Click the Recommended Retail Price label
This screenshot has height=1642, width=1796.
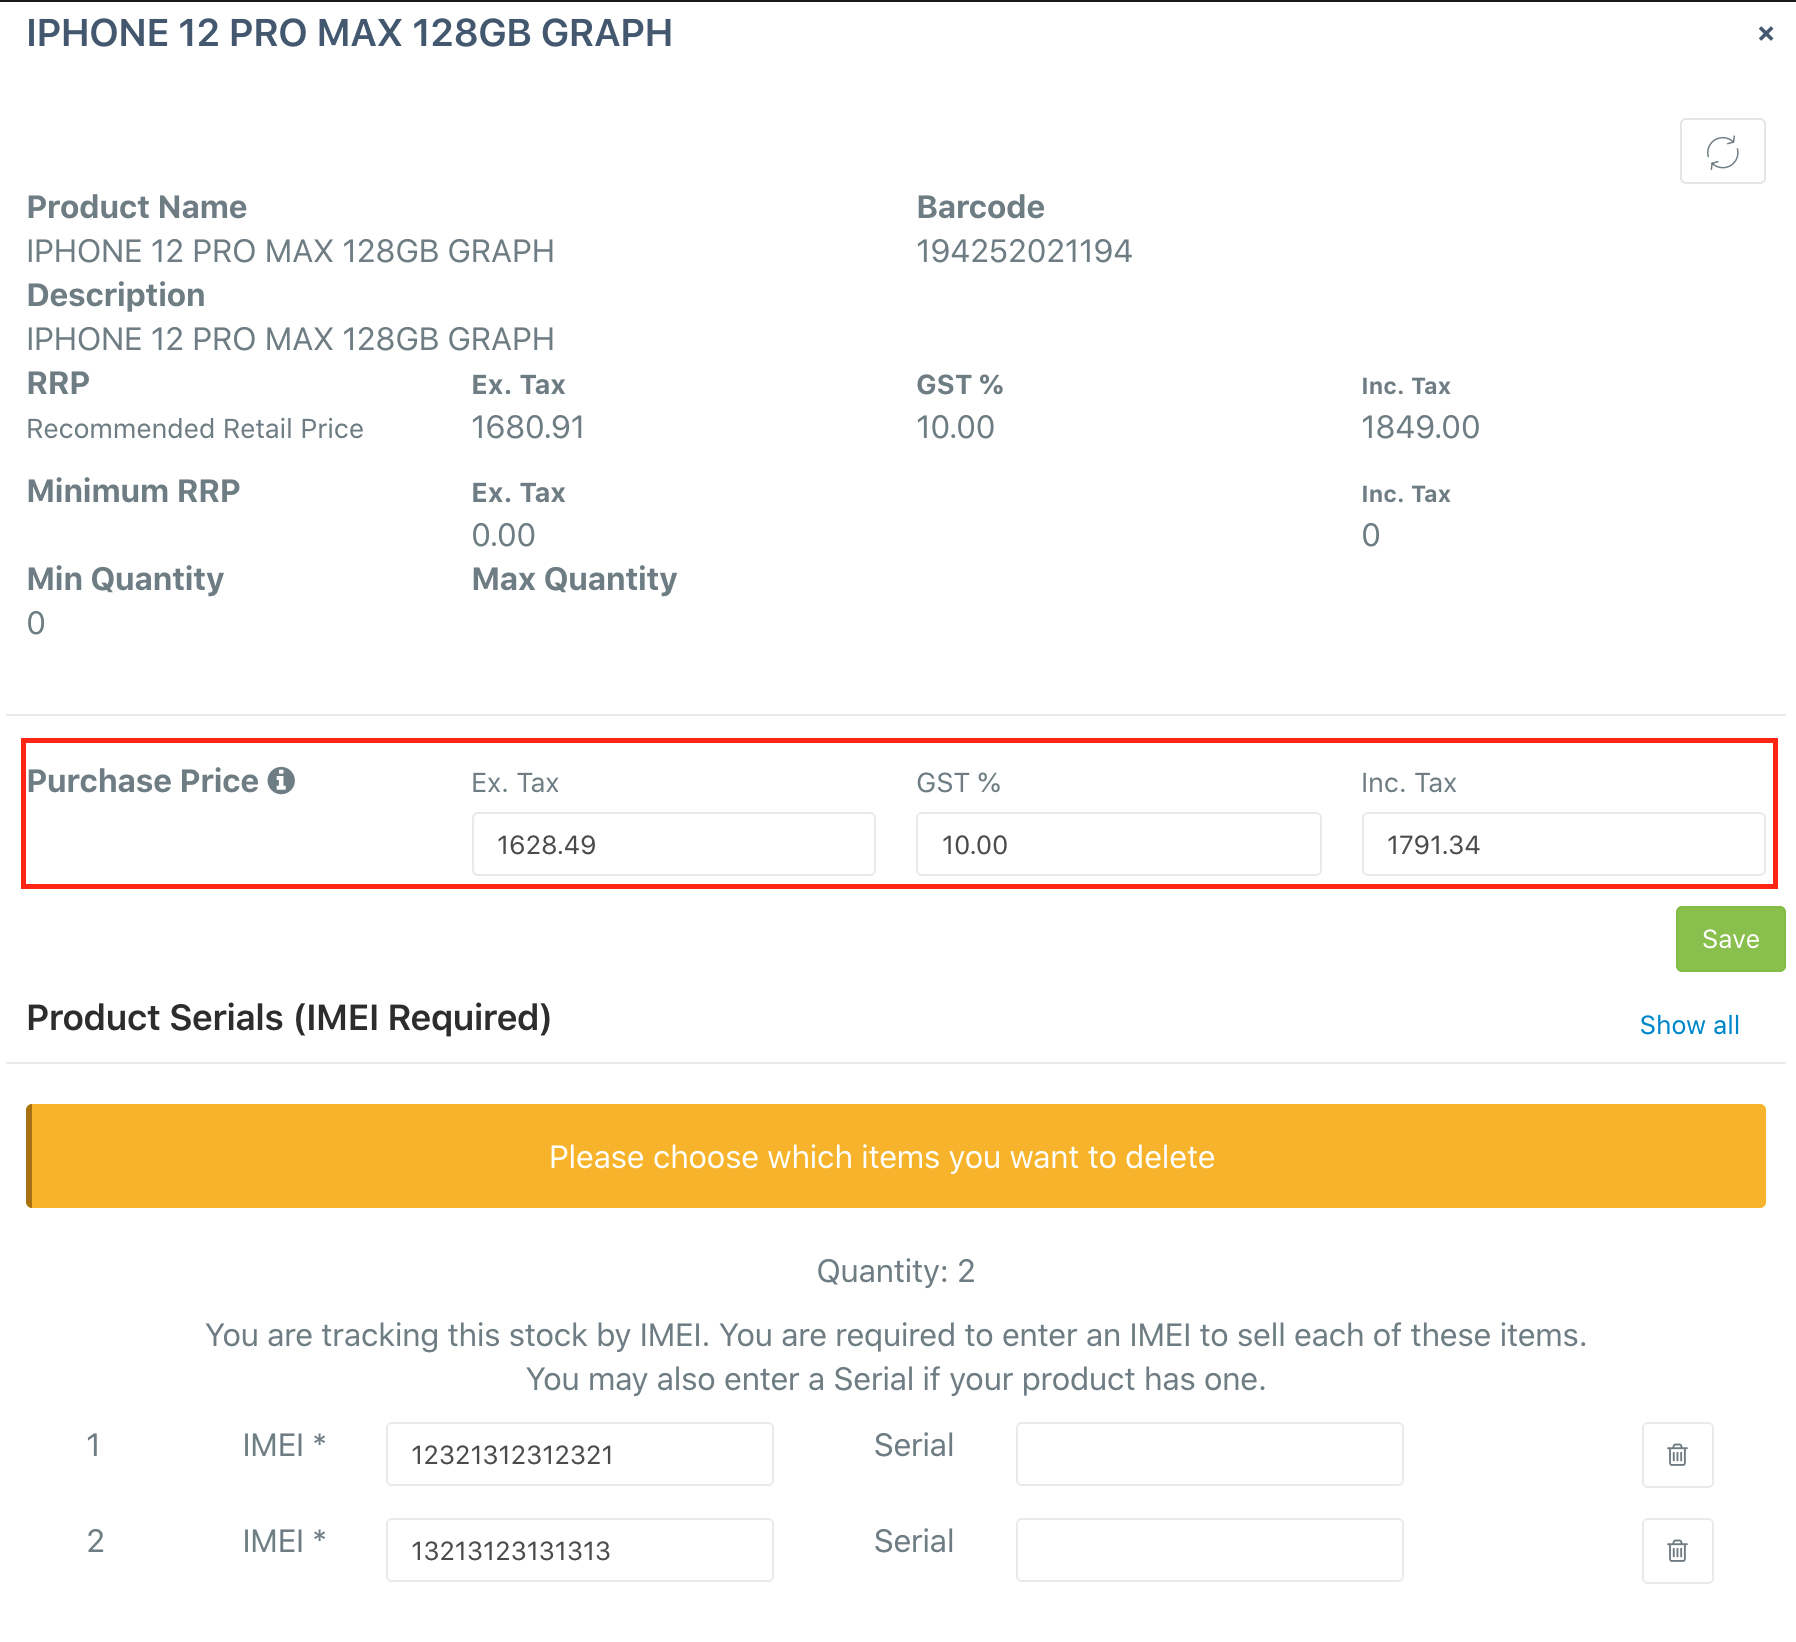195,429
